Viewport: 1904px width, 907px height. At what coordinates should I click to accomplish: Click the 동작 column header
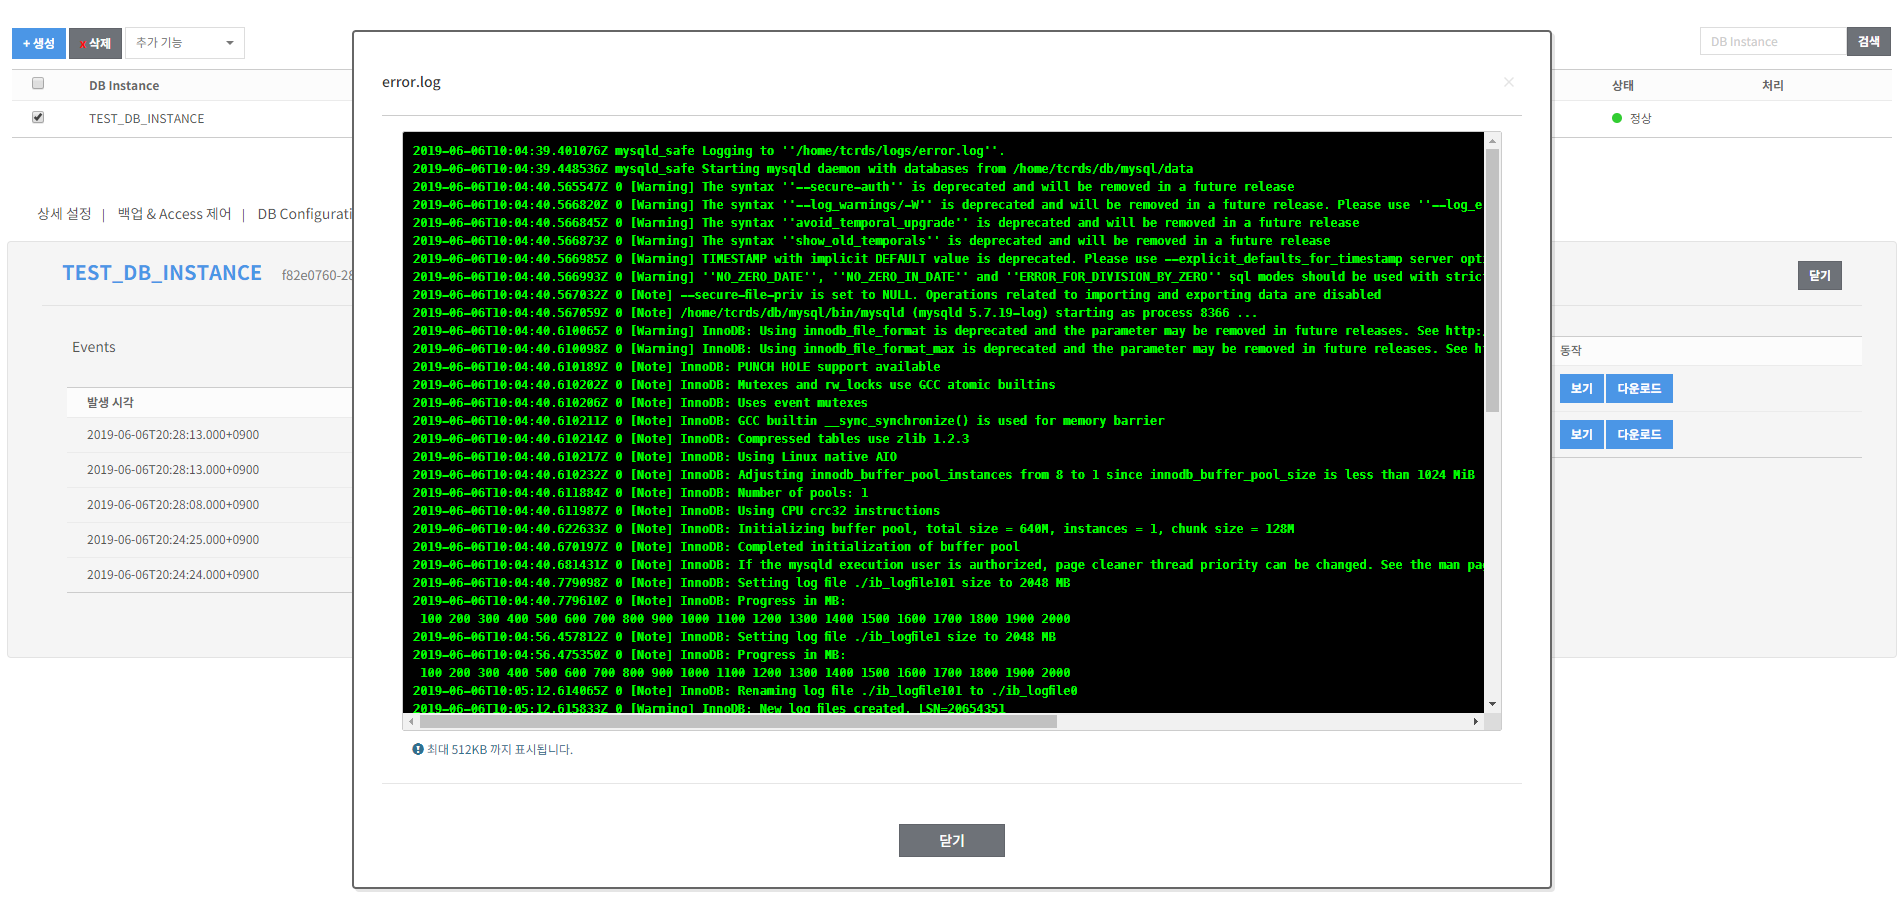1571,350
